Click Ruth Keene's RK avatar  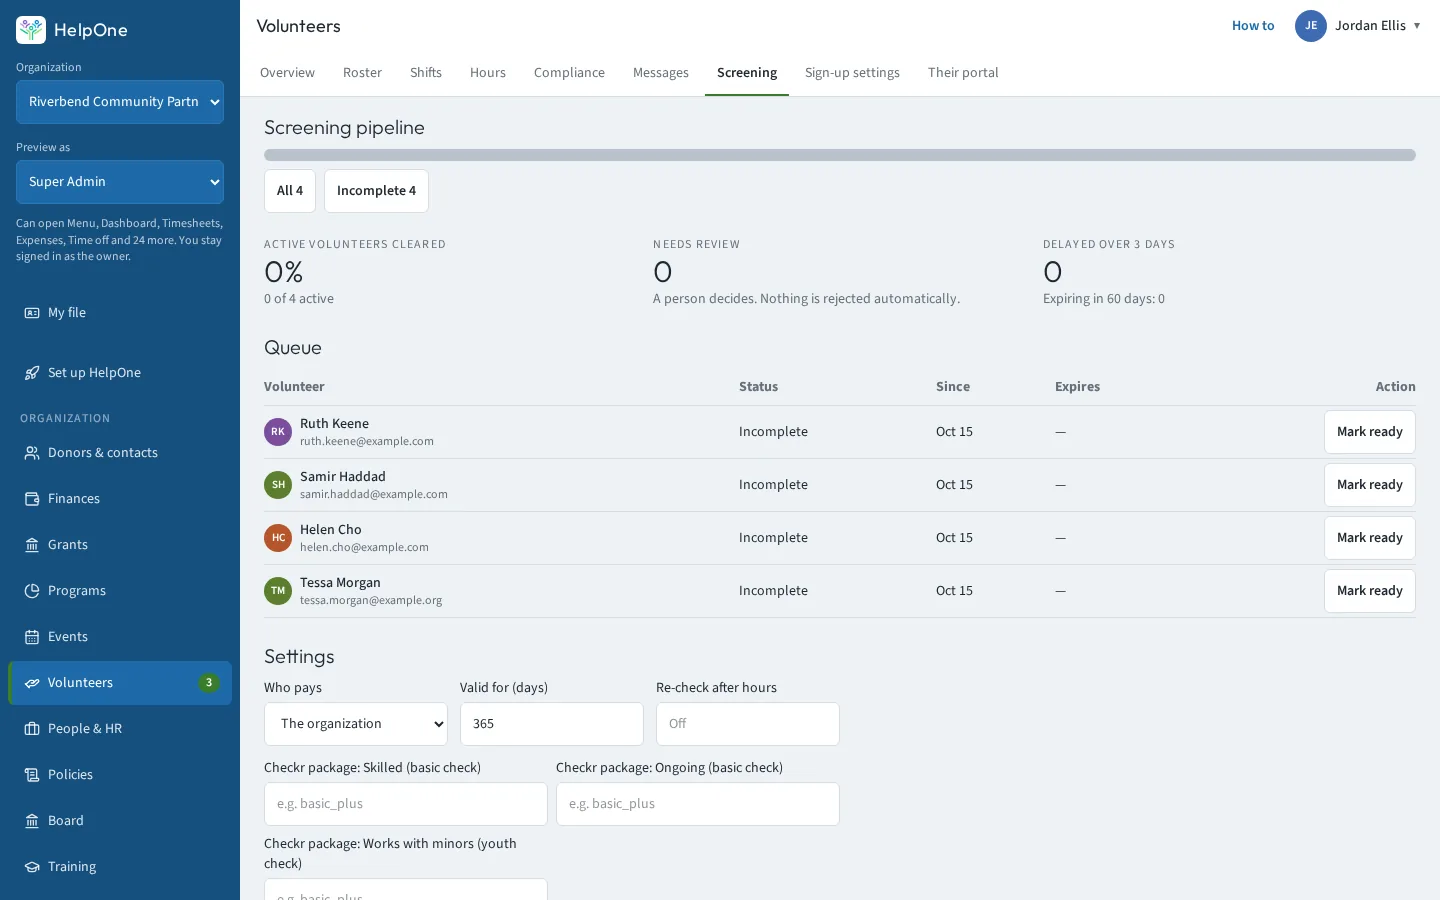point(278,432)
